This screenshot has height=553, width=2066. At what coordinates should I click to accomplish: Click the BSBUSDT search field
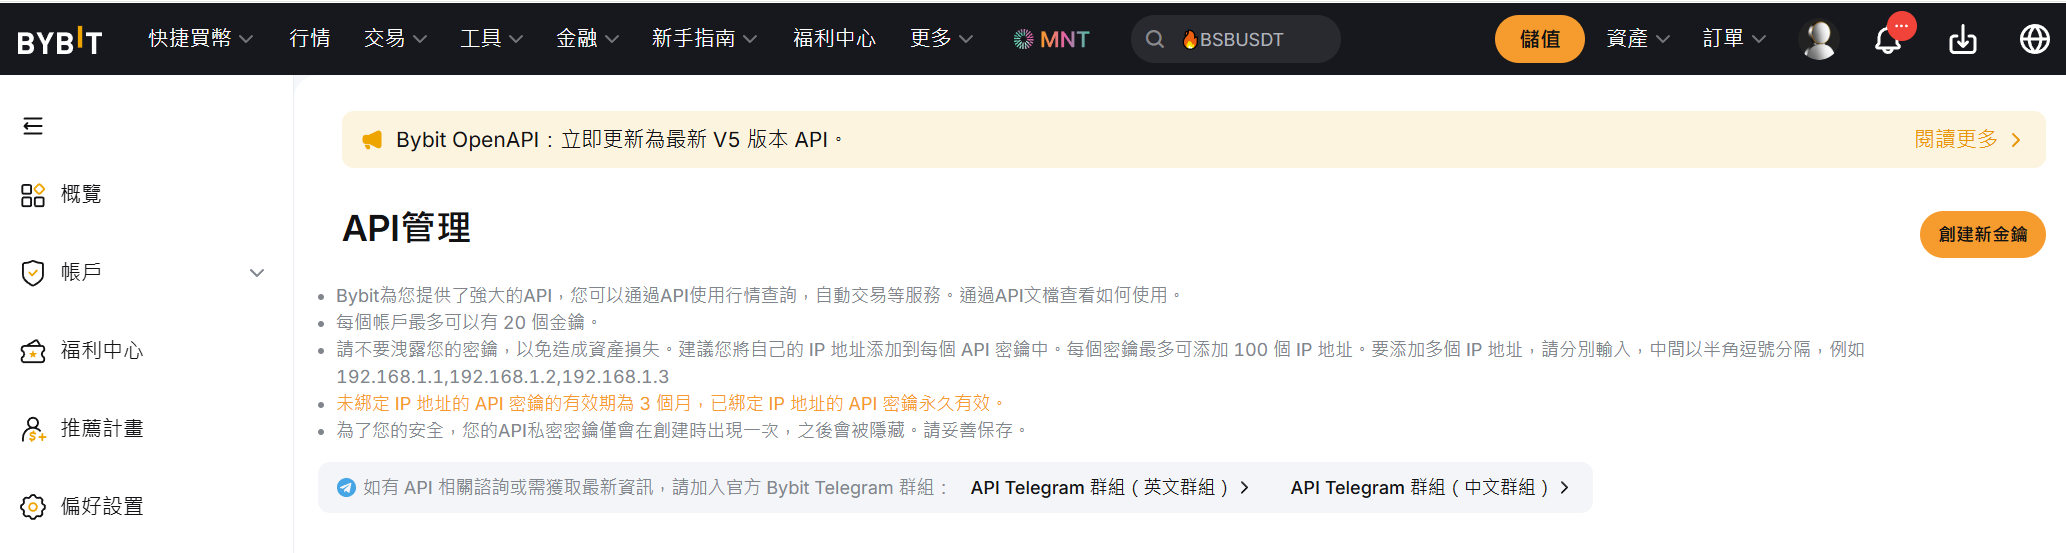point(1236,39)
